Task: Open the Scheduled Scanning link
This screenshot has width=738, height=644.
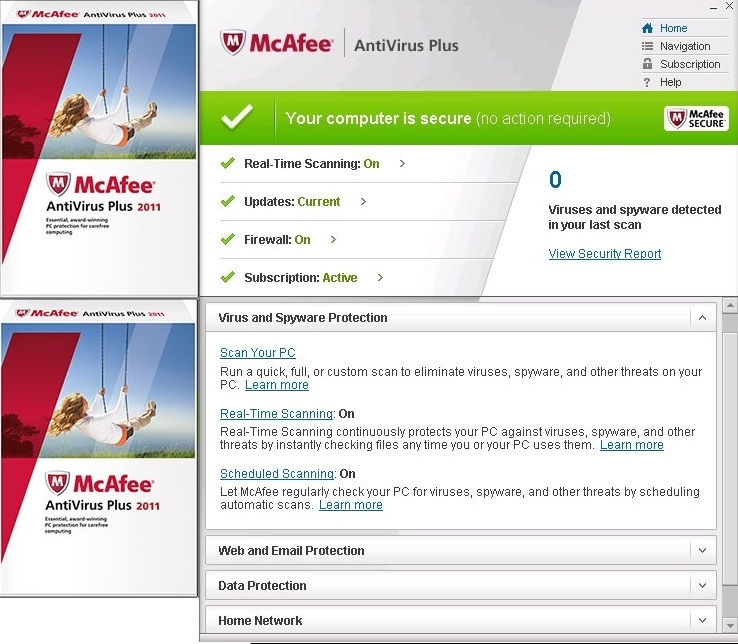Action: pyautogui.click(x=276, y=474)
